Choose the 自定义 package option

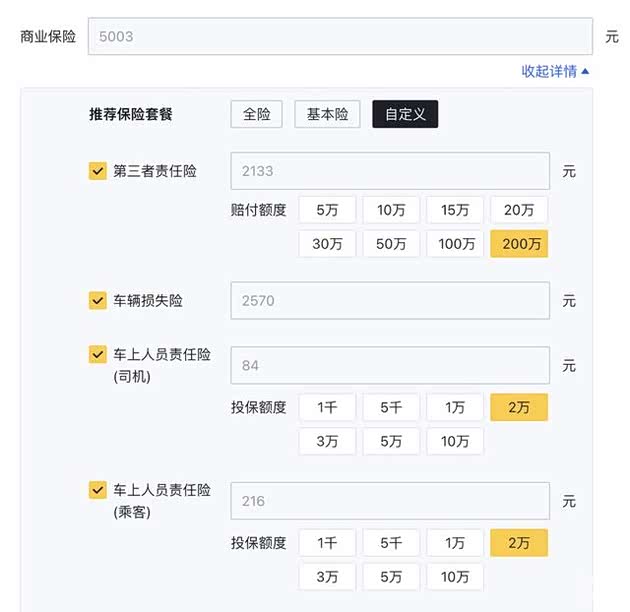405,114
